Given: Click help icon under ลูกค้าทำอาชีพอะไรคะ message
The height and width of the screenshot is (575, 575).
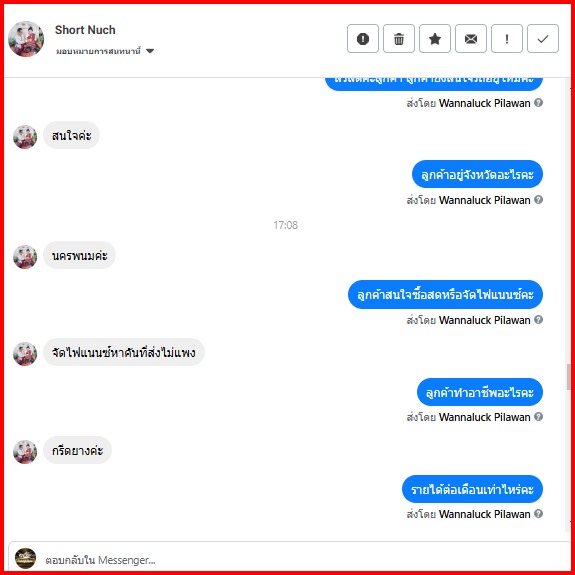Looking at the screenshot, I should (x=538, y=417).
